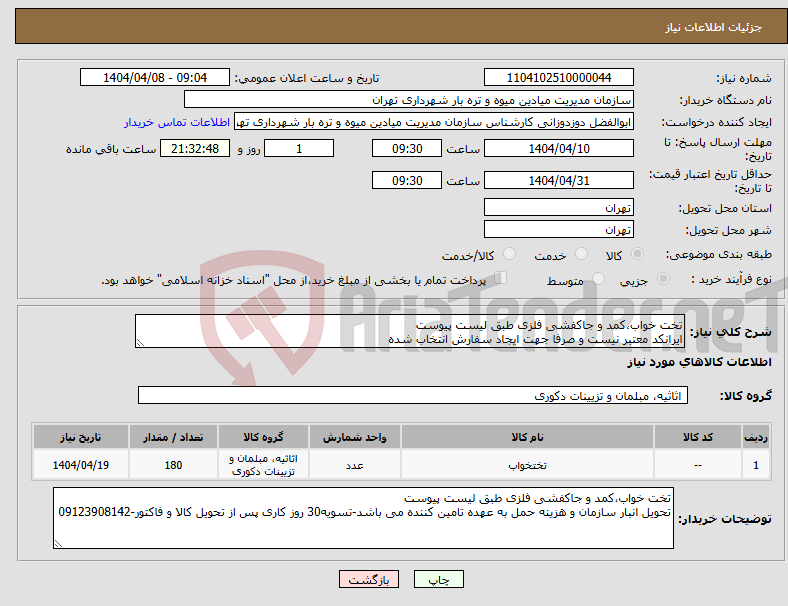
Task: Click ردیف column header
Action: tap(755, 437)
